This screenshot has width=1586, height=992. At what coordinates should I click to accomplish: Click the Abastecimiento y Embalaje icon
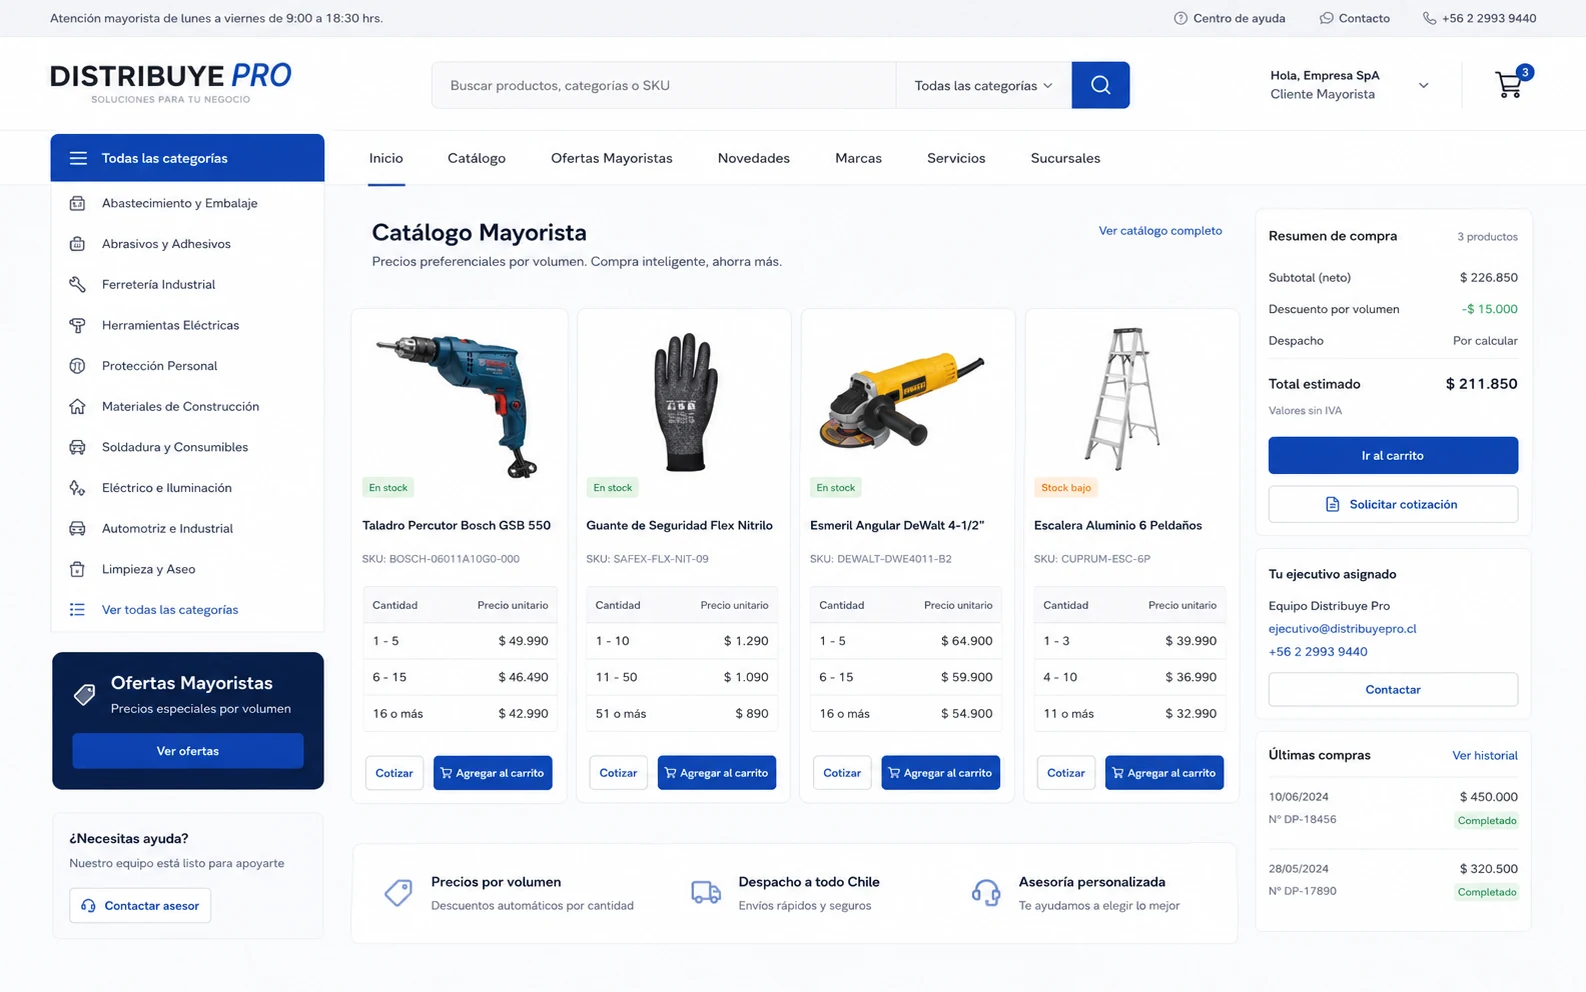point(77,203)
